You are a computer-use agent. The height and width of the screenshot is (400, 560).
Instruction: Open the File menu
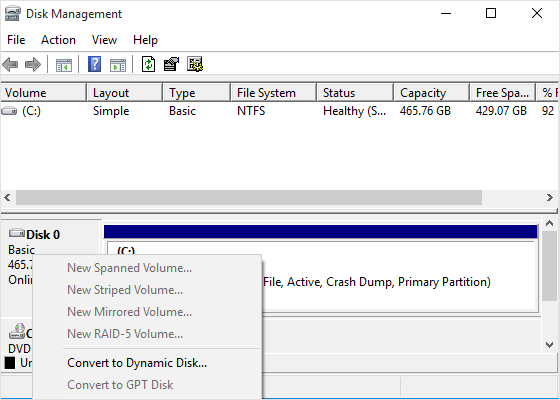(16, 40)
